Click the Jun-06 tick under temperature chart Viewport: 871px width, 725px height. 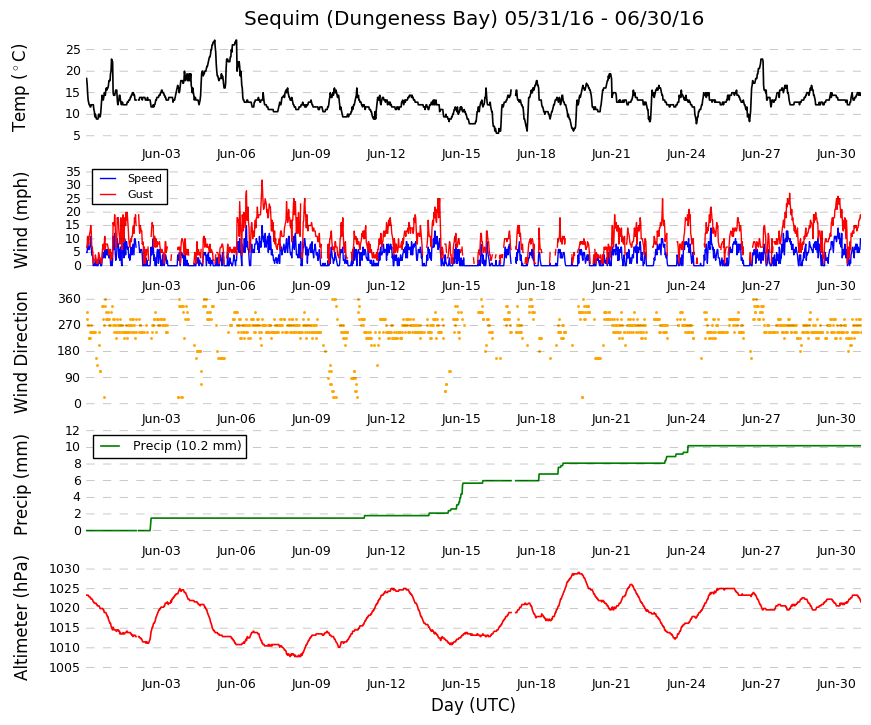[236, 154]
